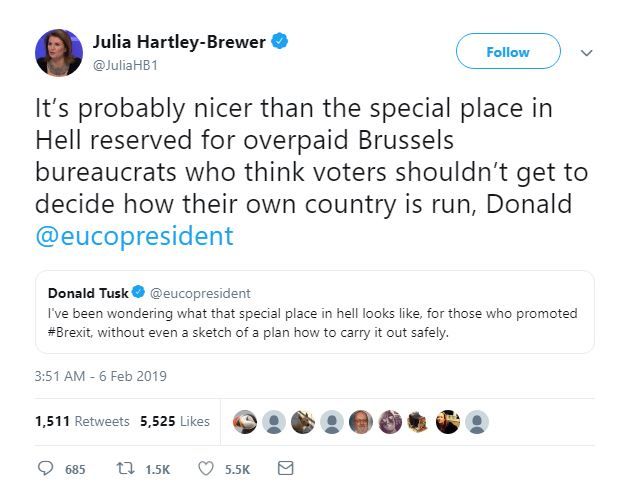Click the envelope direct message icon
Viewport: 628px width, 503px height.
[x=286, y=468]
